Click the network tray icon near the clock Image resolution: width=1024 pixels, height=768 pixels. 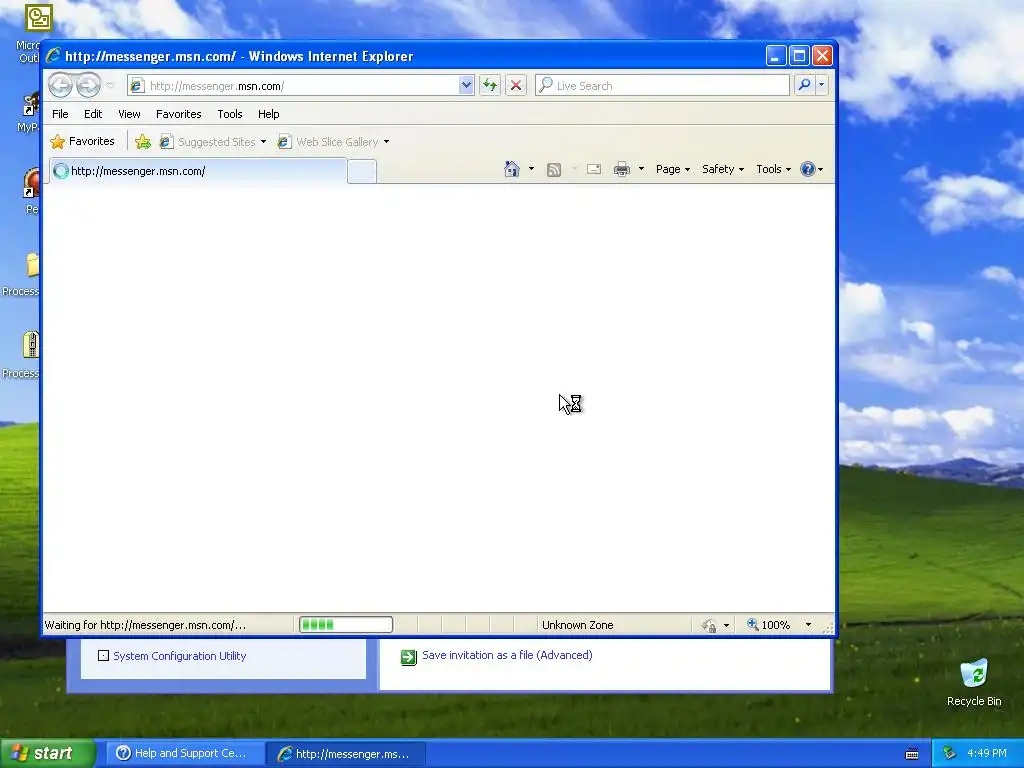[x=950, y=753]
